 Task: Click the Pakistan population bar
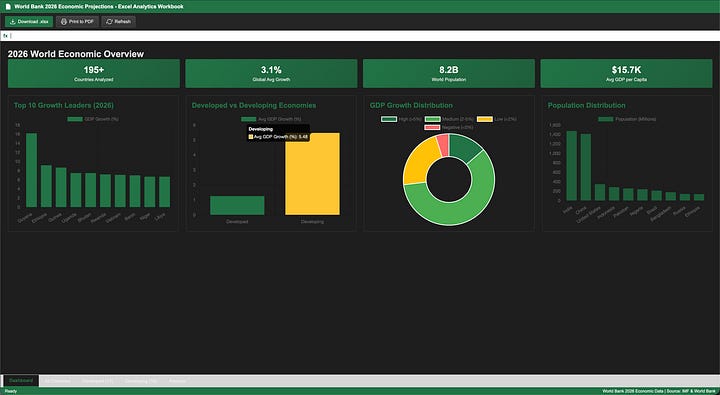point(628,195)
